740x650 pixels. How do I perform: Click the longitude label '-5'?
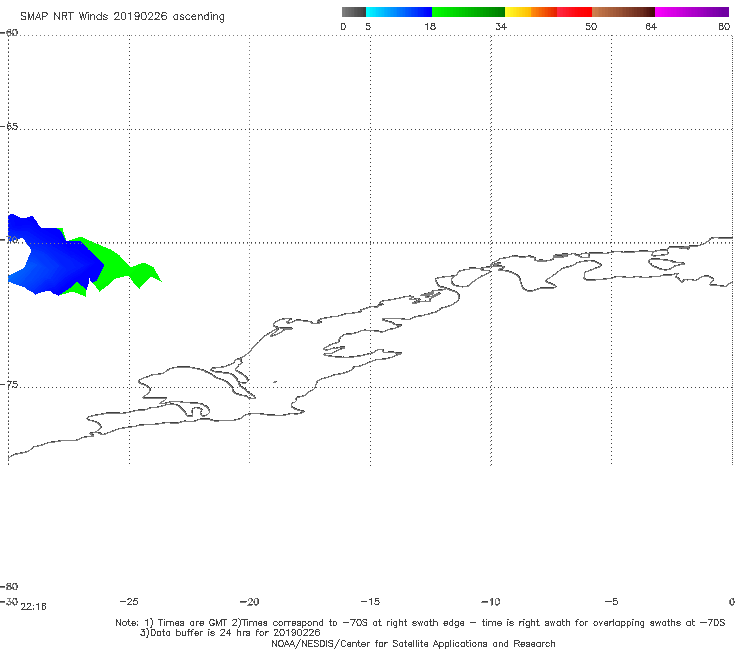coord(611,602)
